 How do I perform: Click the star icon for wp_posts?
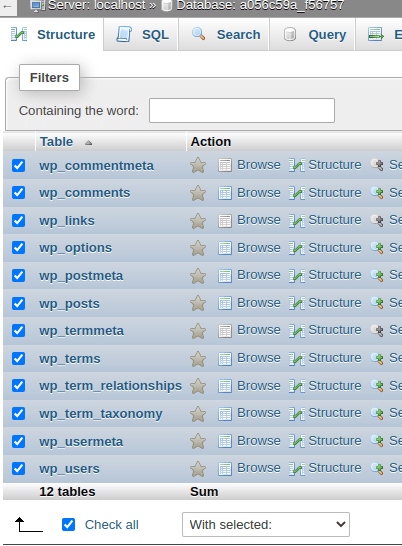198,303
